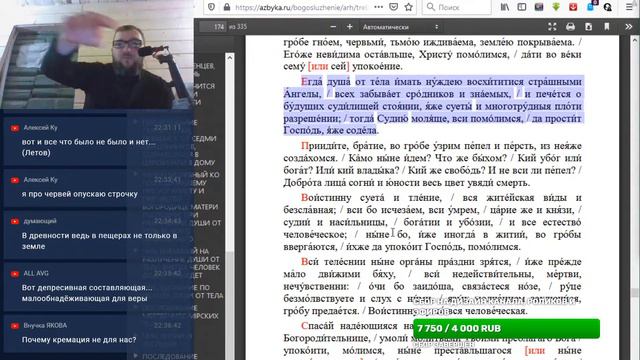Viewport: 640px width, 360px height.
Task: Download the PDF file
Action: pos(589,27)
